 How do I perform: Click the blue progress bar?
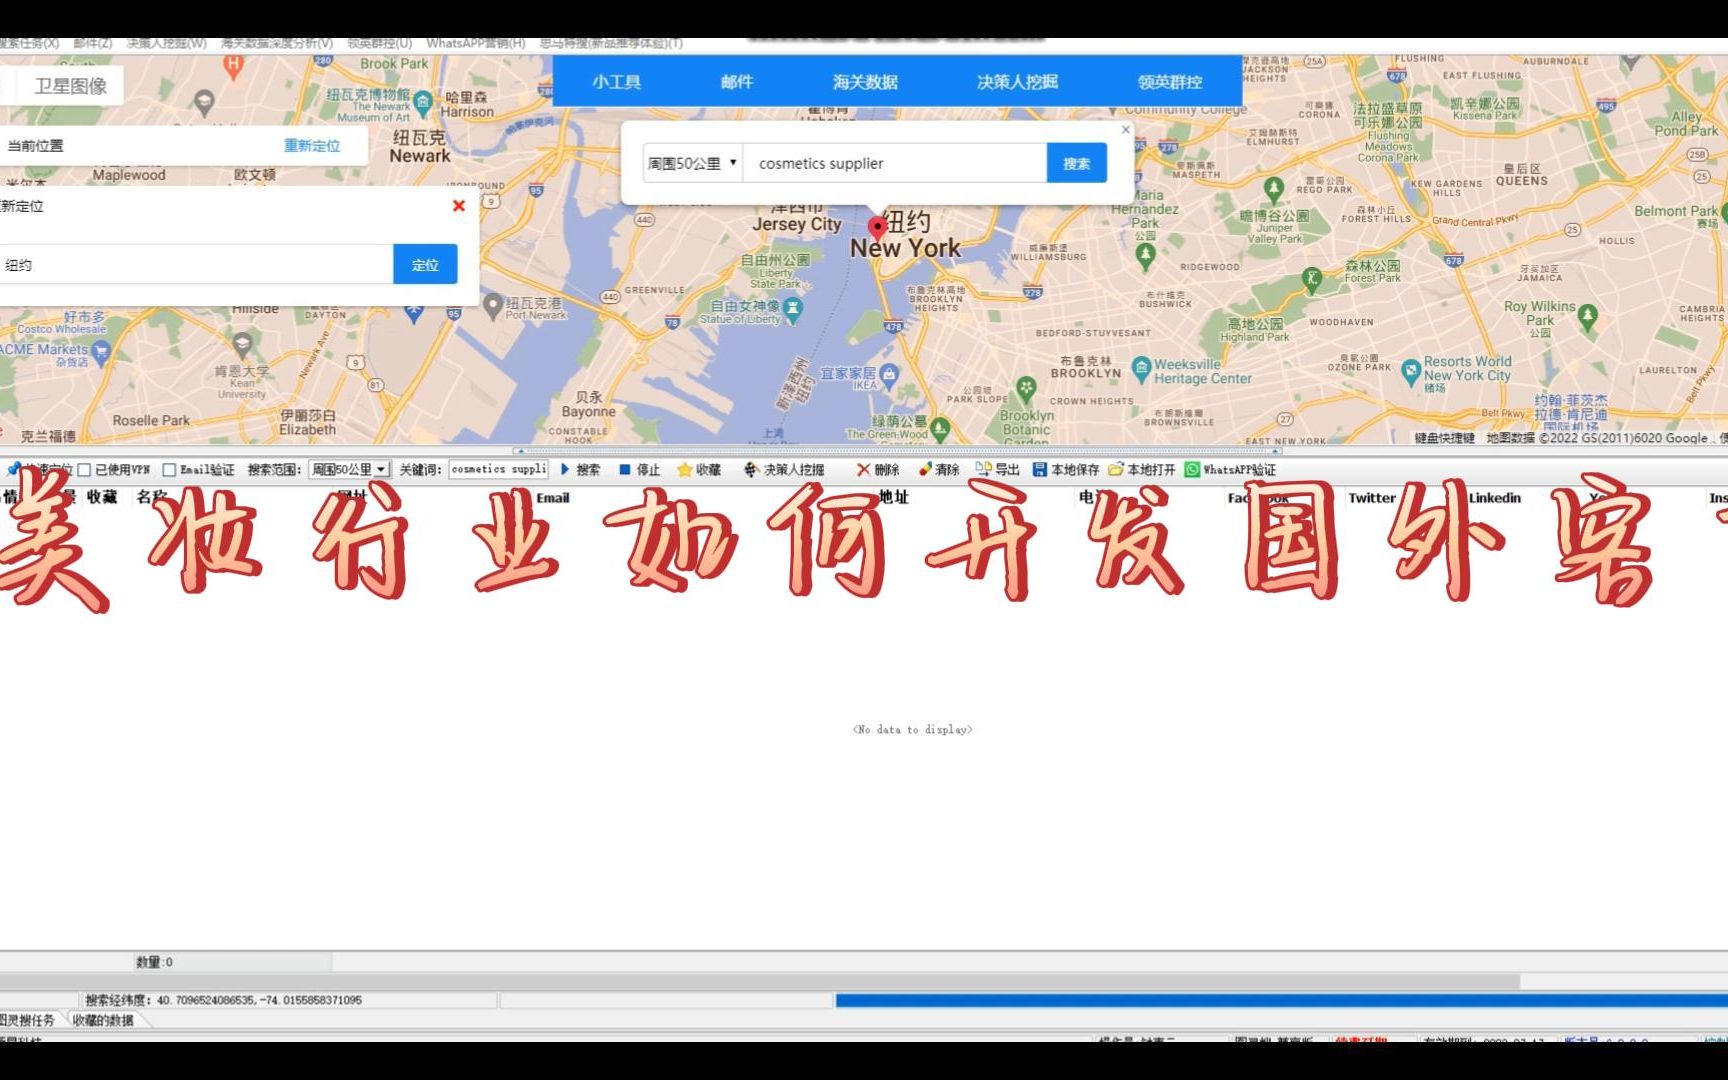[x=1281, y=1000]
